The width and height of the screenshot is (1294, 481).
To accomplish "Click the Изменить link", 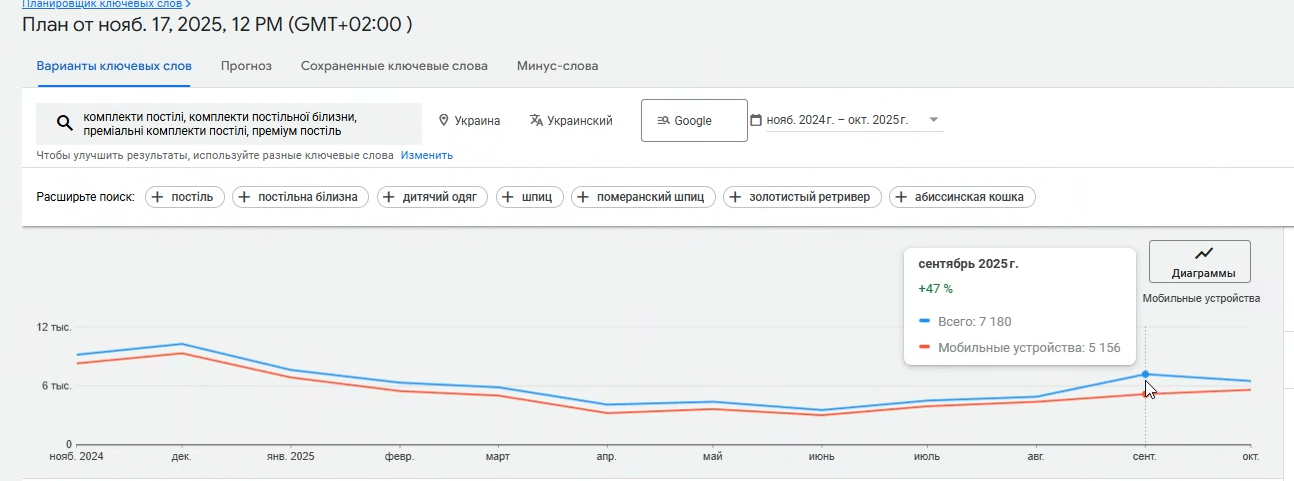I will pyautogui.click(x=427, y=155).
